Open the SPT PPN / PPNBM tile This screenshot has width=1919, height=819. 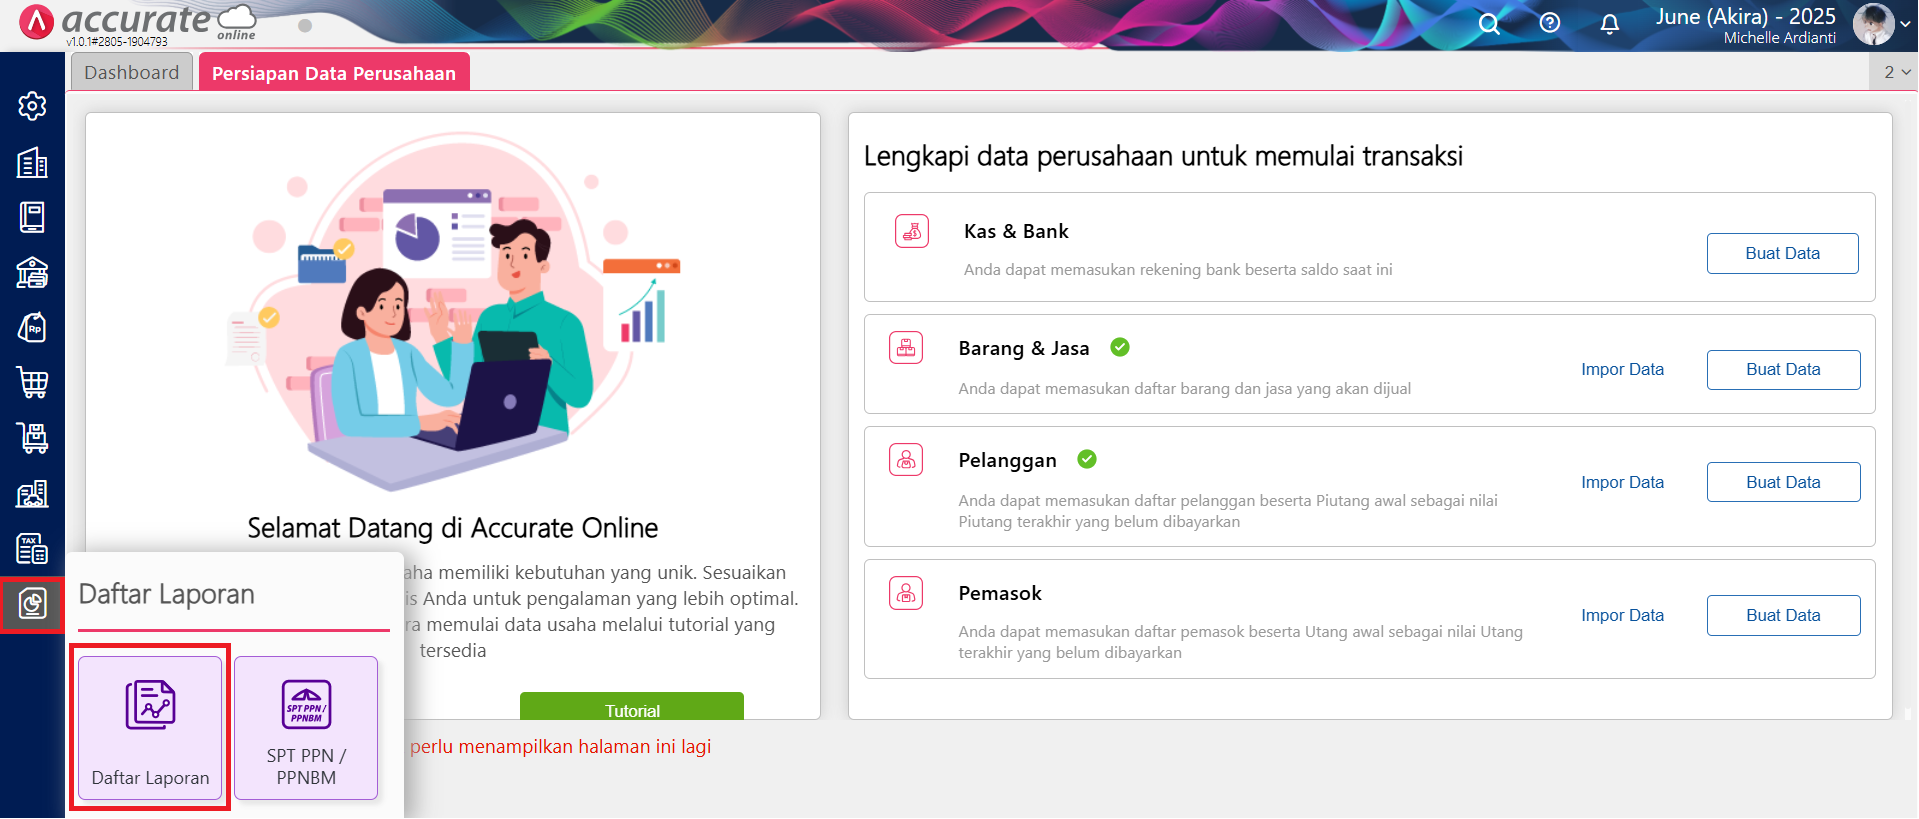[306, 727]
